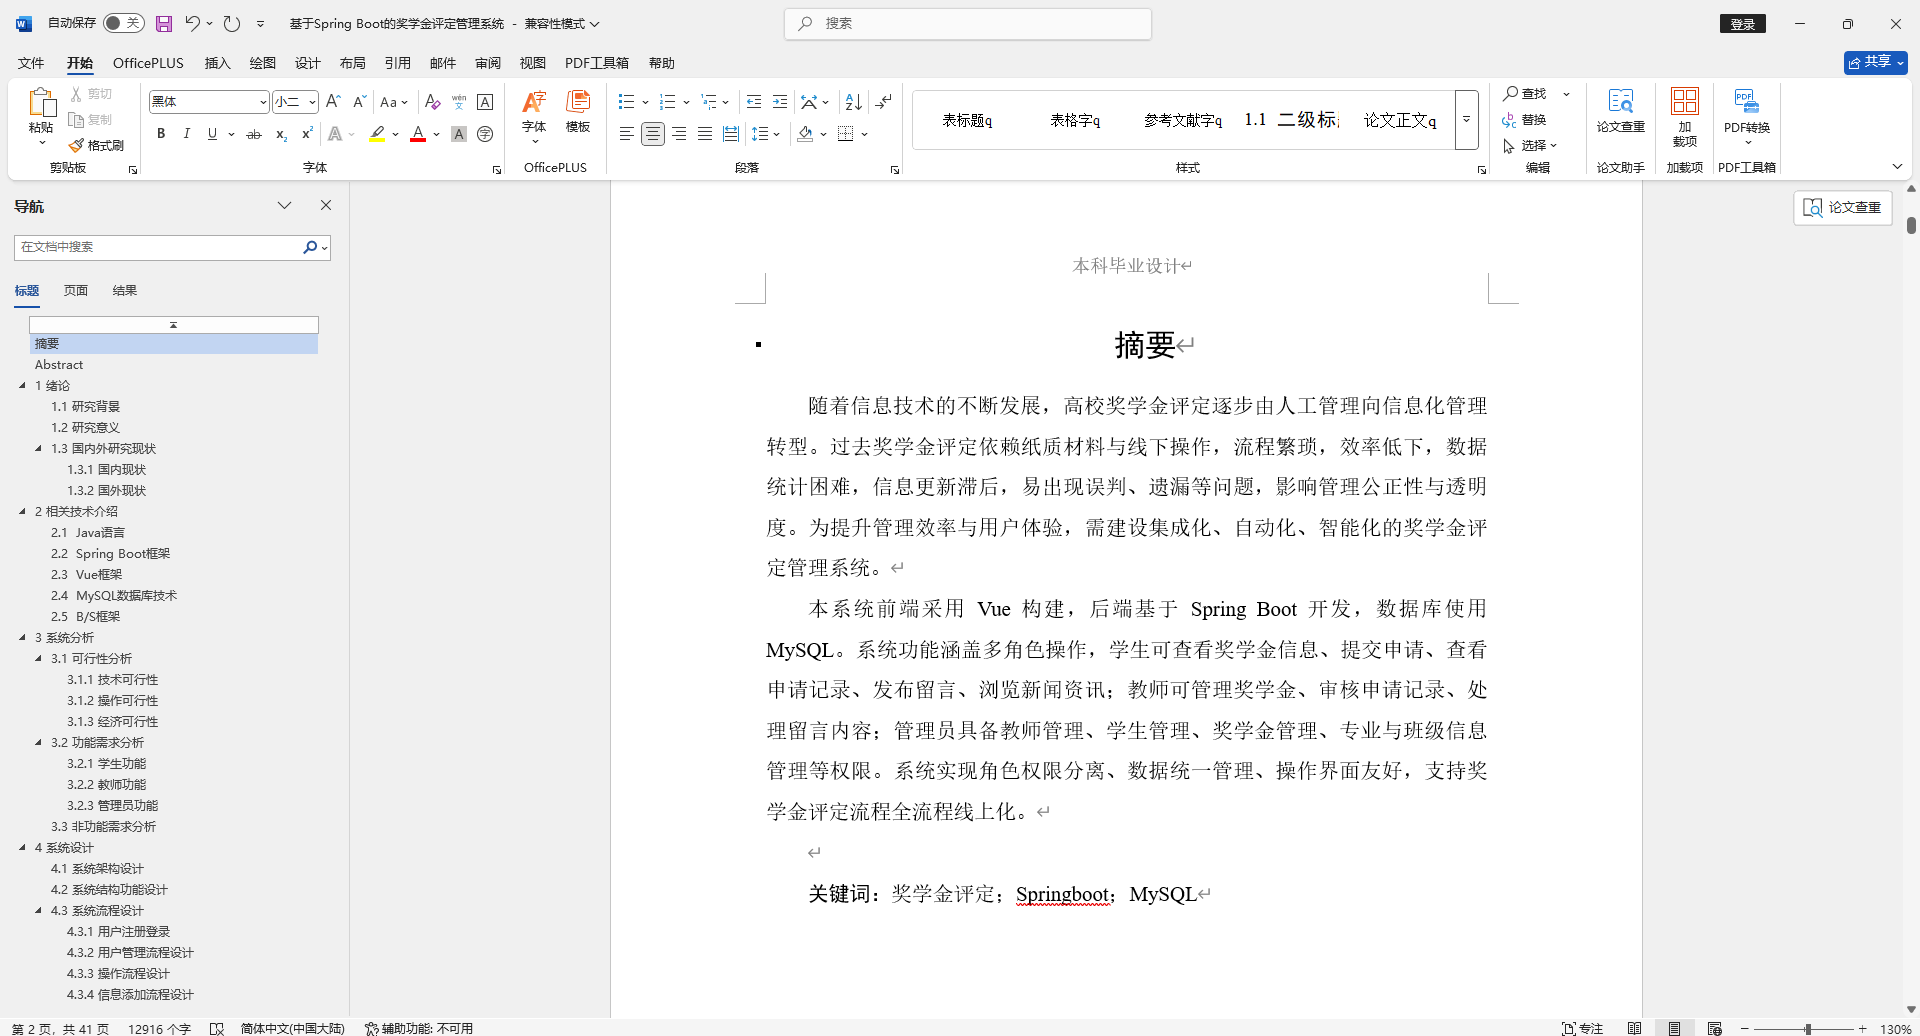Open the 共享 share button
The image size is (1920, 1036).
click(x=1874, y=61)
